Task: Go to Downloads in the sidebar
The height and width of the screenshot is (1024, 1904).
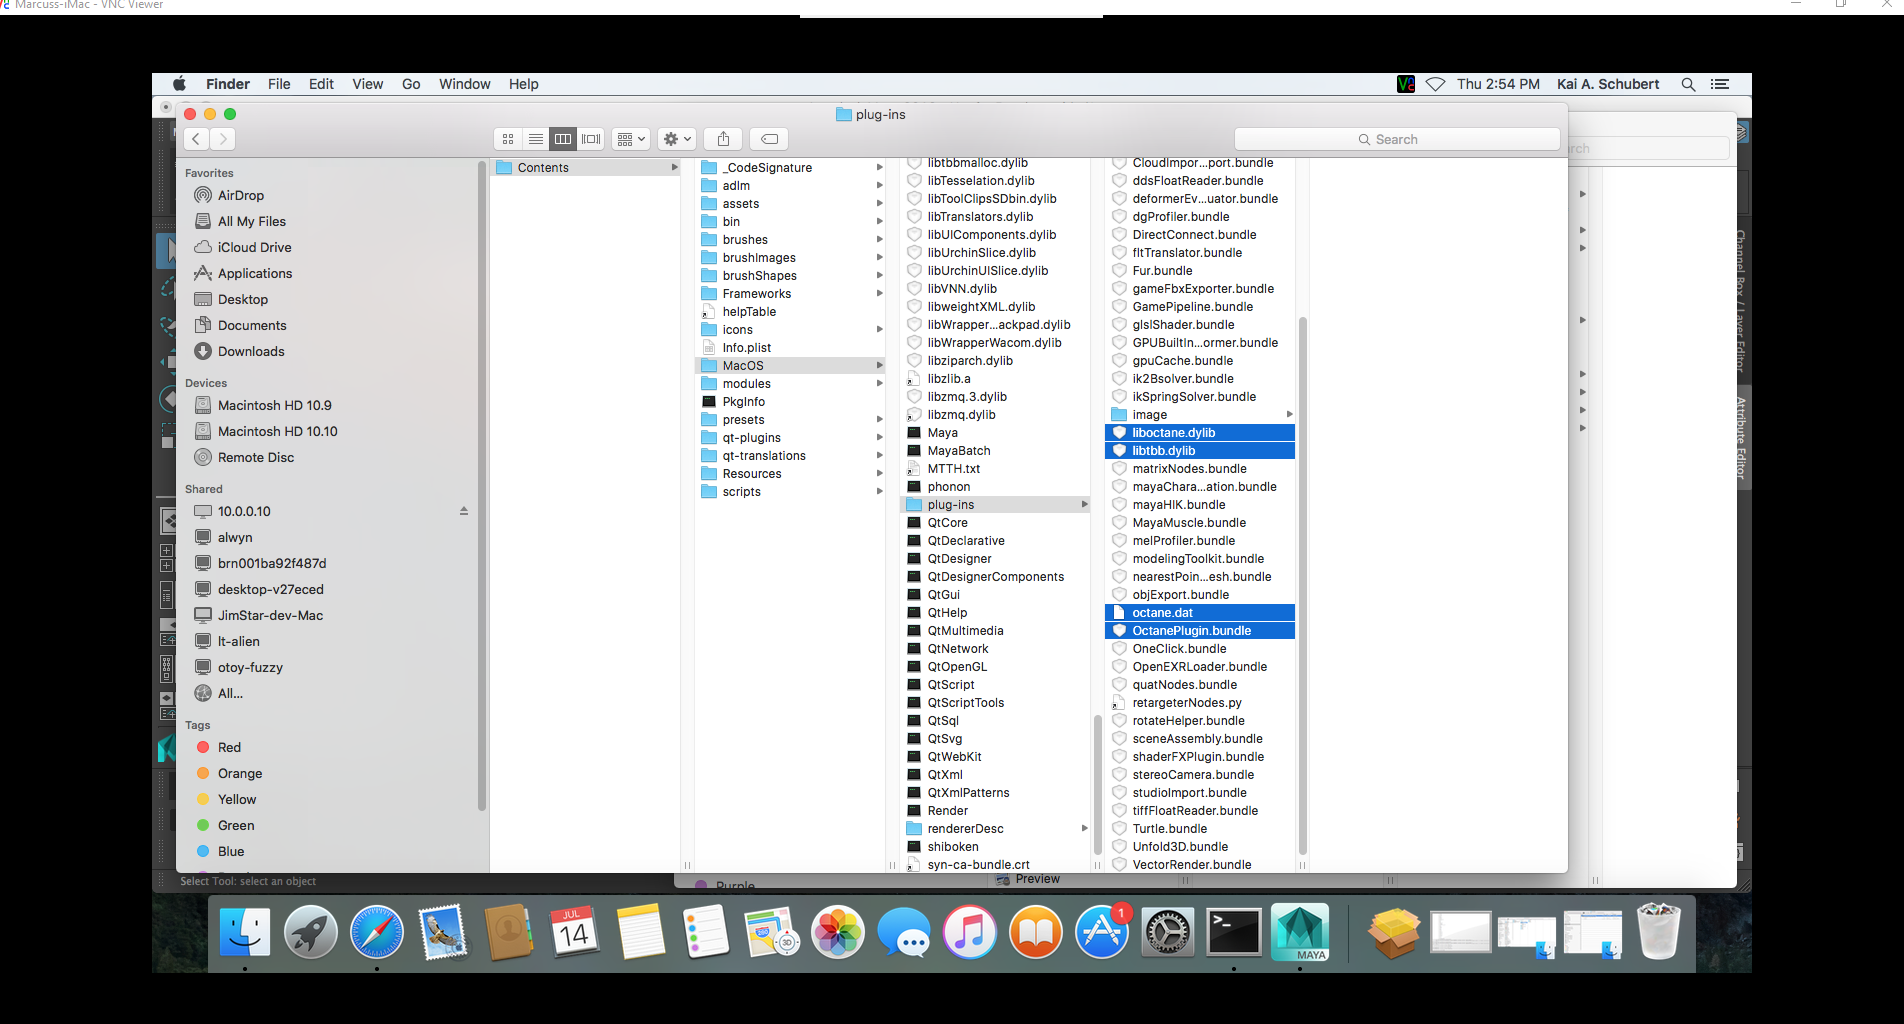Action: (251, 351)
